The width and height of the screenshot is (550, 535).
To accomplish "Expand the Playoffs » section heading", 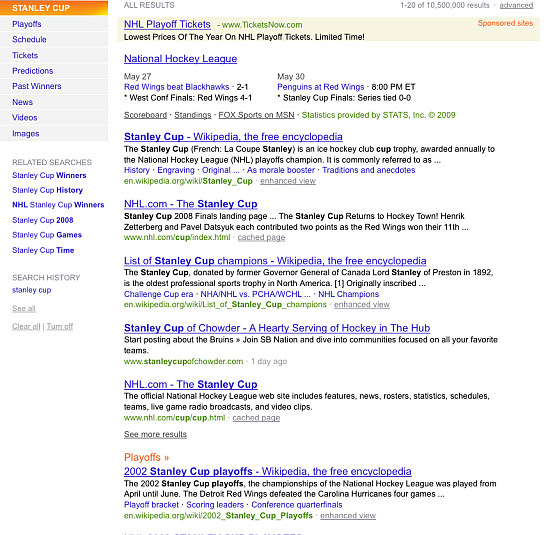I will click(x=146, y=457).
